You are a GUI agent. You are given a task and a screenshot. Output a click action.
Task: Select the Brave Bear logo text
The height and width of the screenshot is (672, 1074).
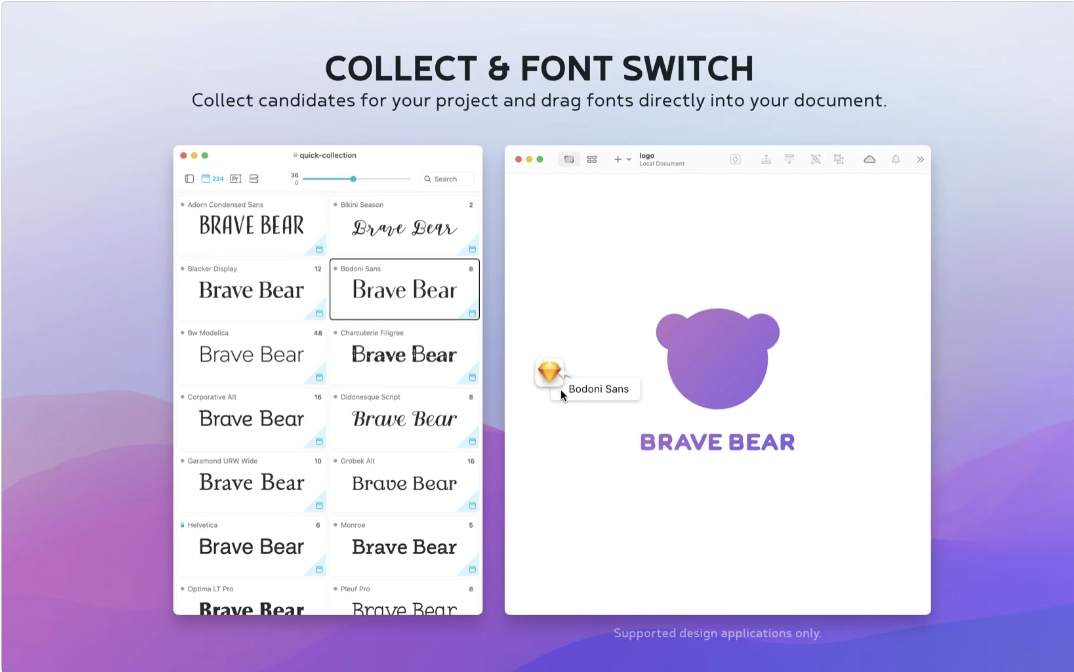pyautogui.click(x=717, y=442)
